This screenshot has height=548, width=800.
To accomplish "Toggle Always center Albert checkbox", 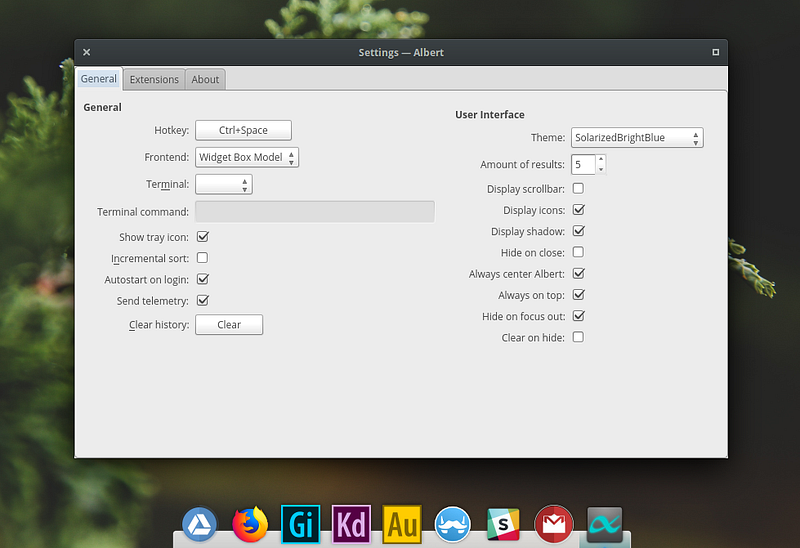I will point(579,273).
